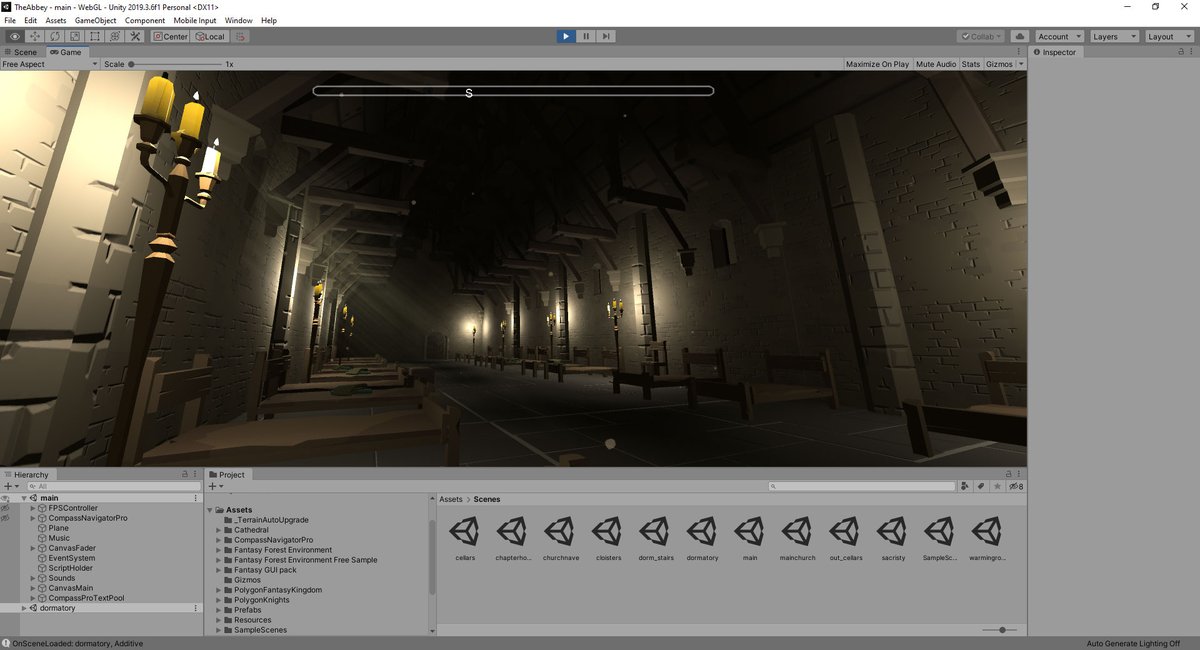
Task: Toggle hidden packages visibility icon
Action: click(1015, 487)
